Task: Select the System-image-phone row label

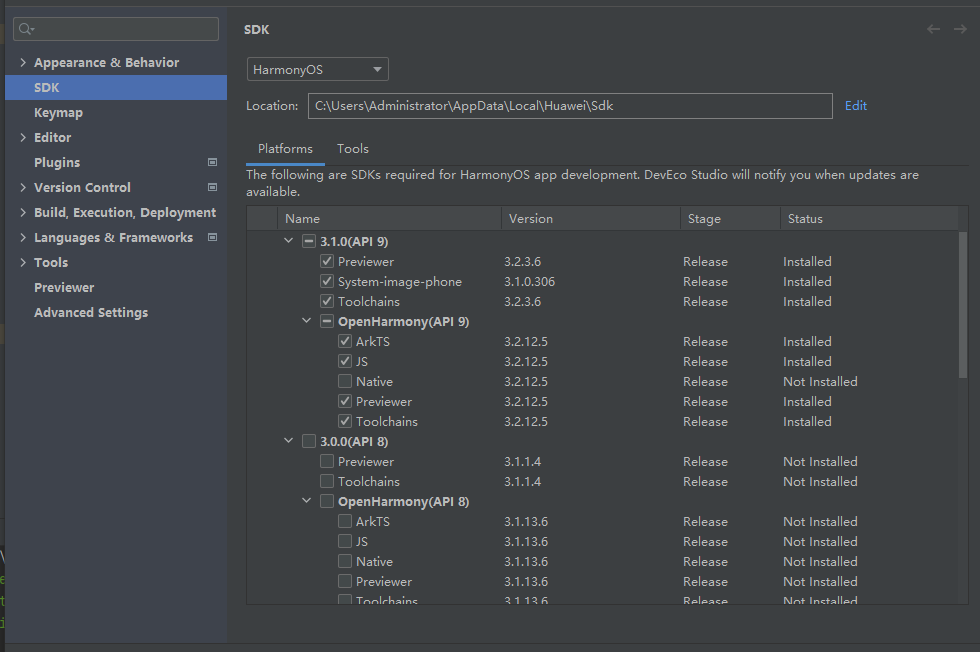Action: tap(400, 282)
